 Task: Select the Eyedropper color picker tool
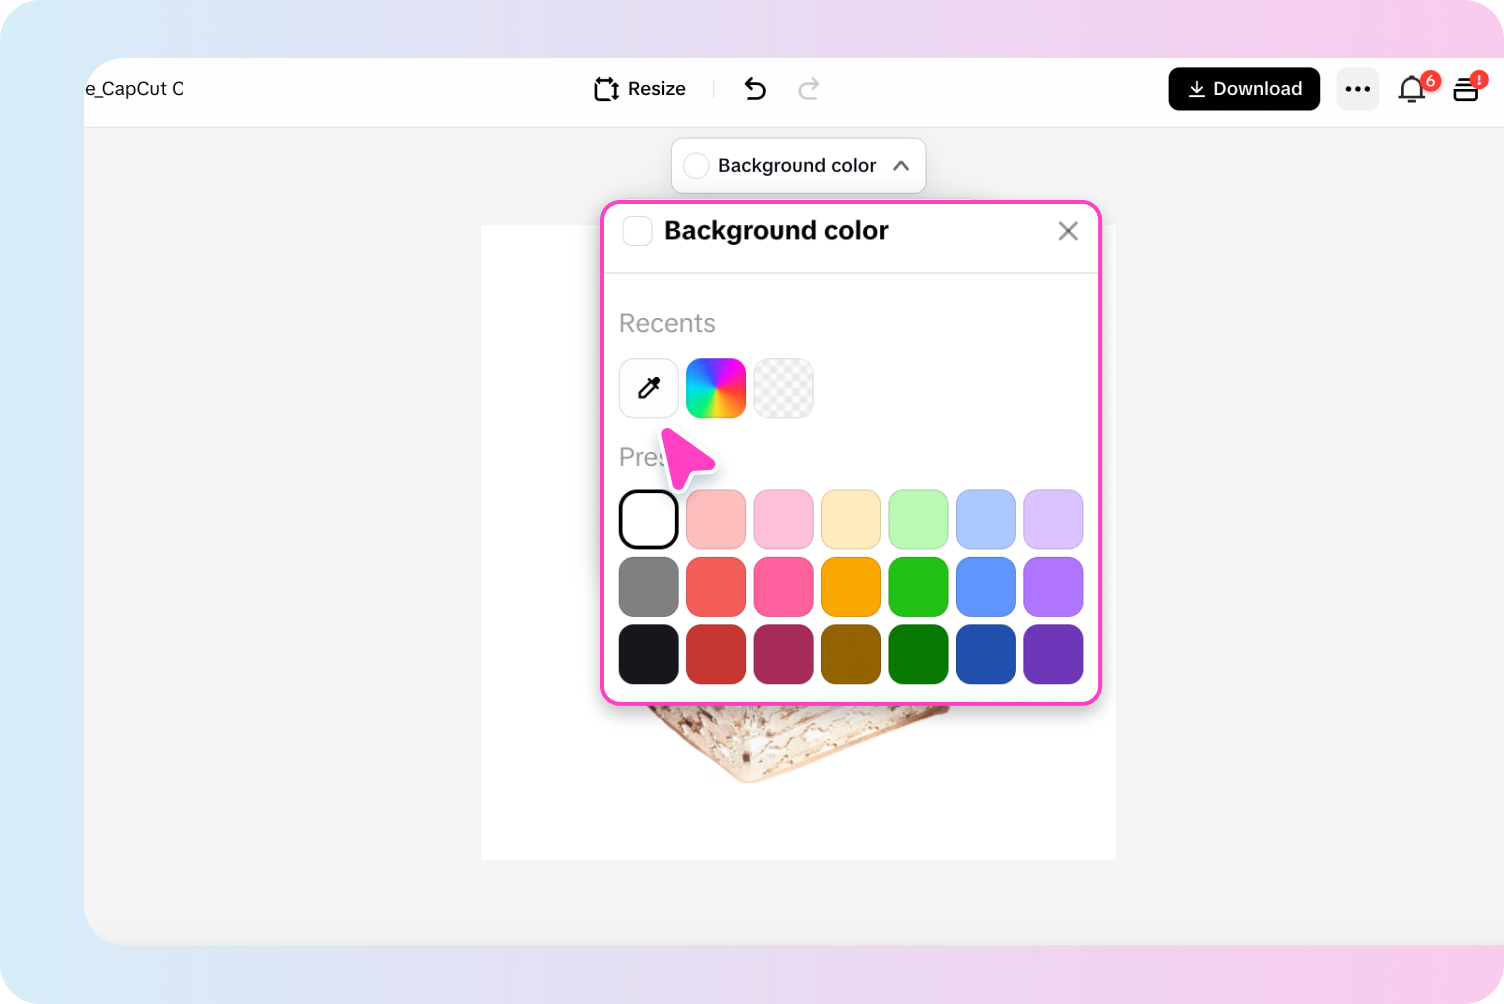click(x=648, y=388)
